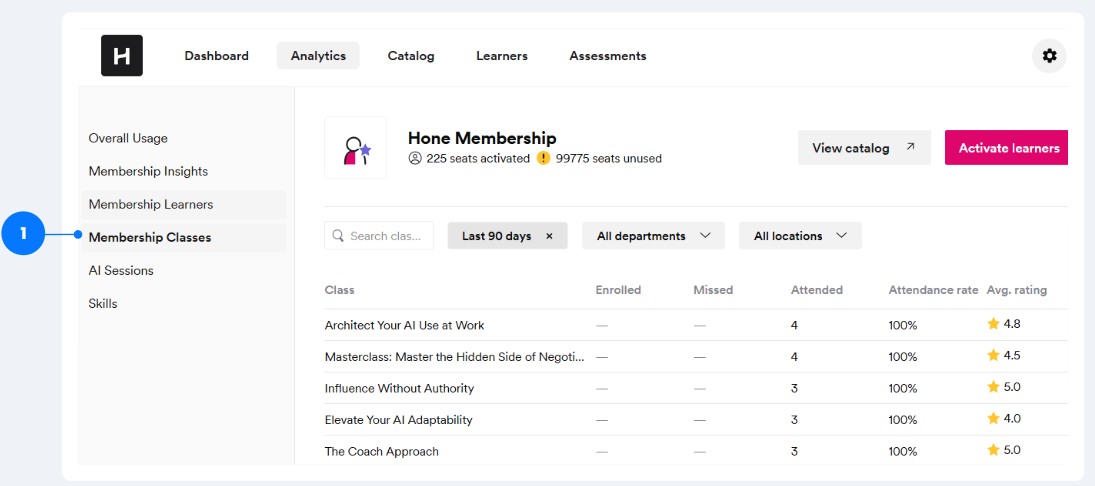This screenshot has width=1095, height=486.
Task: Click the external arrow on View catalog
Action: pyautogui.click(x=910, y=147)
